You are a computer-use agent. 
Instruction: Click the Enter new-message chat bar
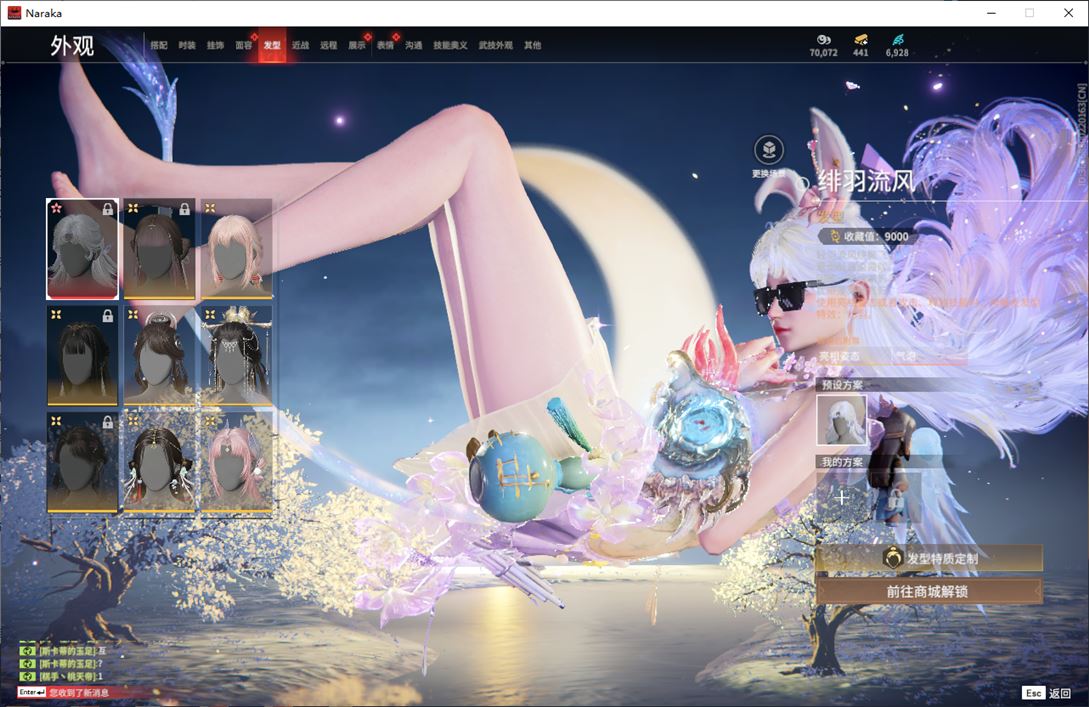(x=83, y=692)
